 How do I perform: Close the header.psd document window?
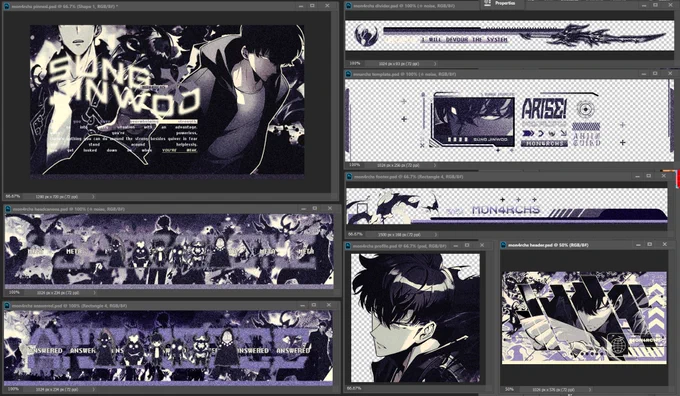[x=664, y=244]
